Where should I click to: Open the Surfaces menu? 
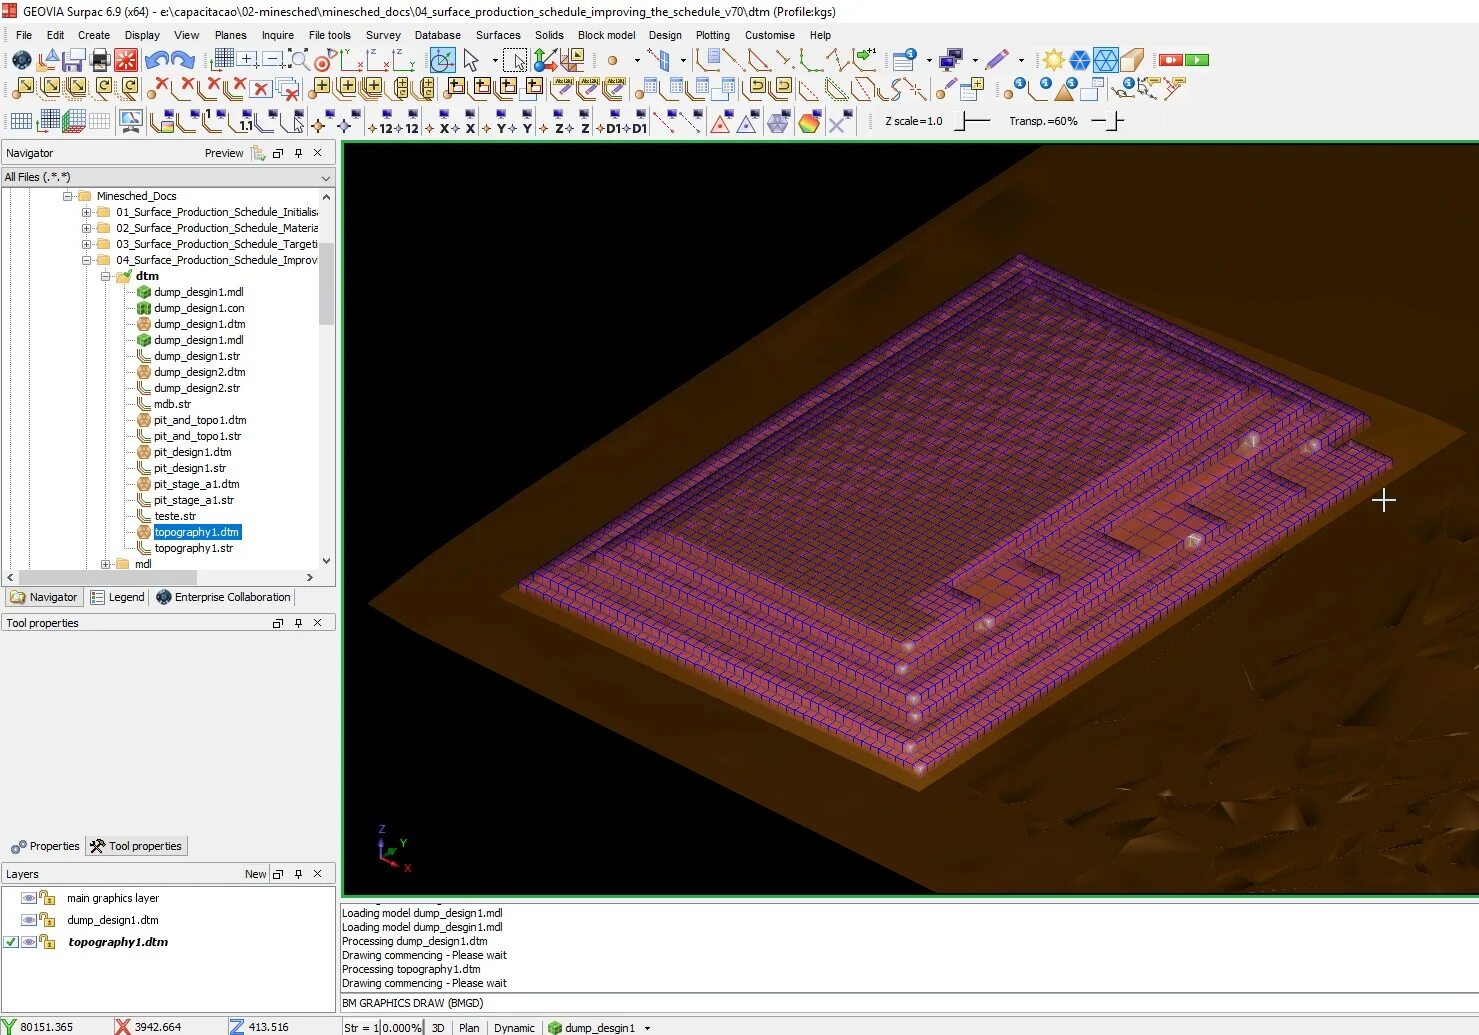498,35
